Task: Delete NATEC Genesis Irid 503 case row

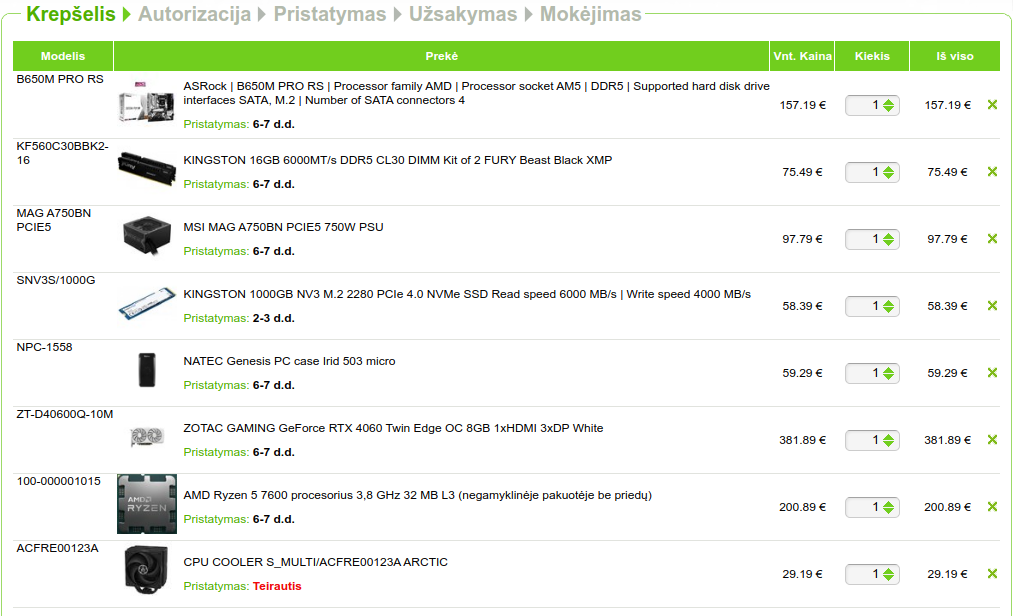Action: (x=992, y=372)
